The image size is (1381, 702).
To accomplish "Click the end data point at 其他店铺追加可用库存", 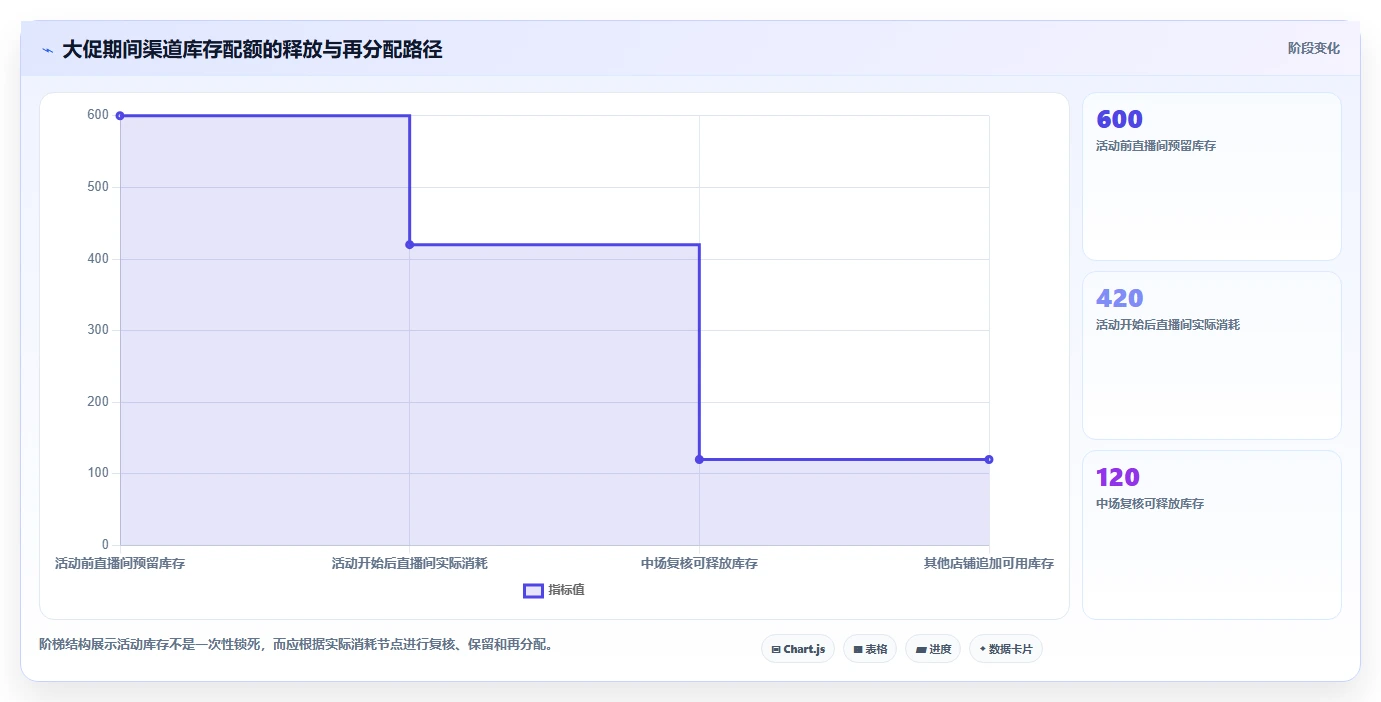I will 989,460.
